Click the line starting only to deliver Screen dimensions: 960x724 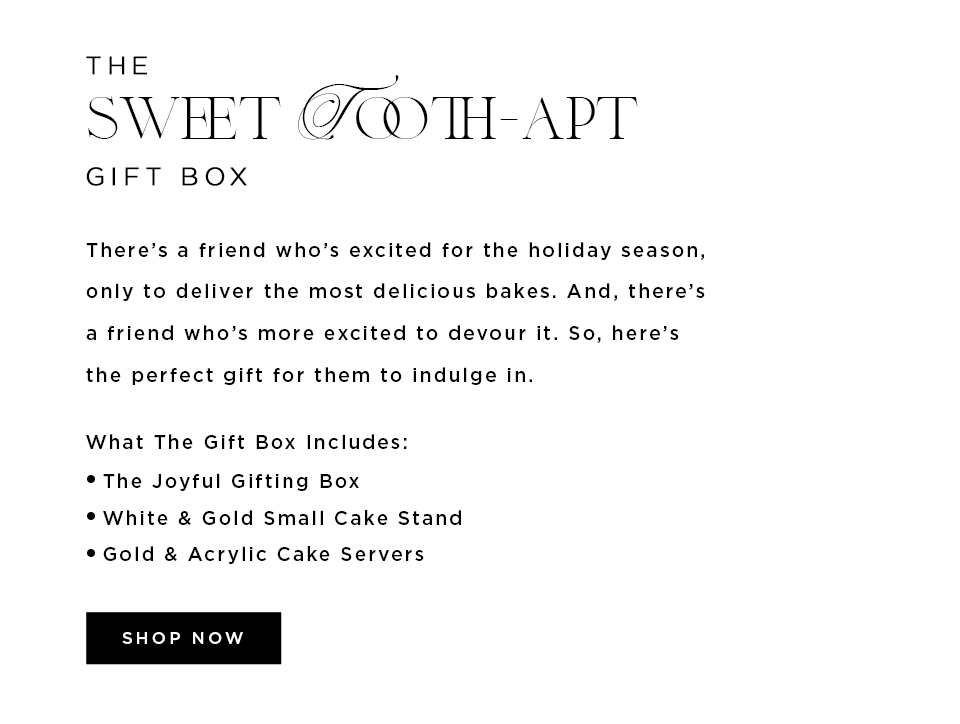pyautogui.click(x=396, y=291)
